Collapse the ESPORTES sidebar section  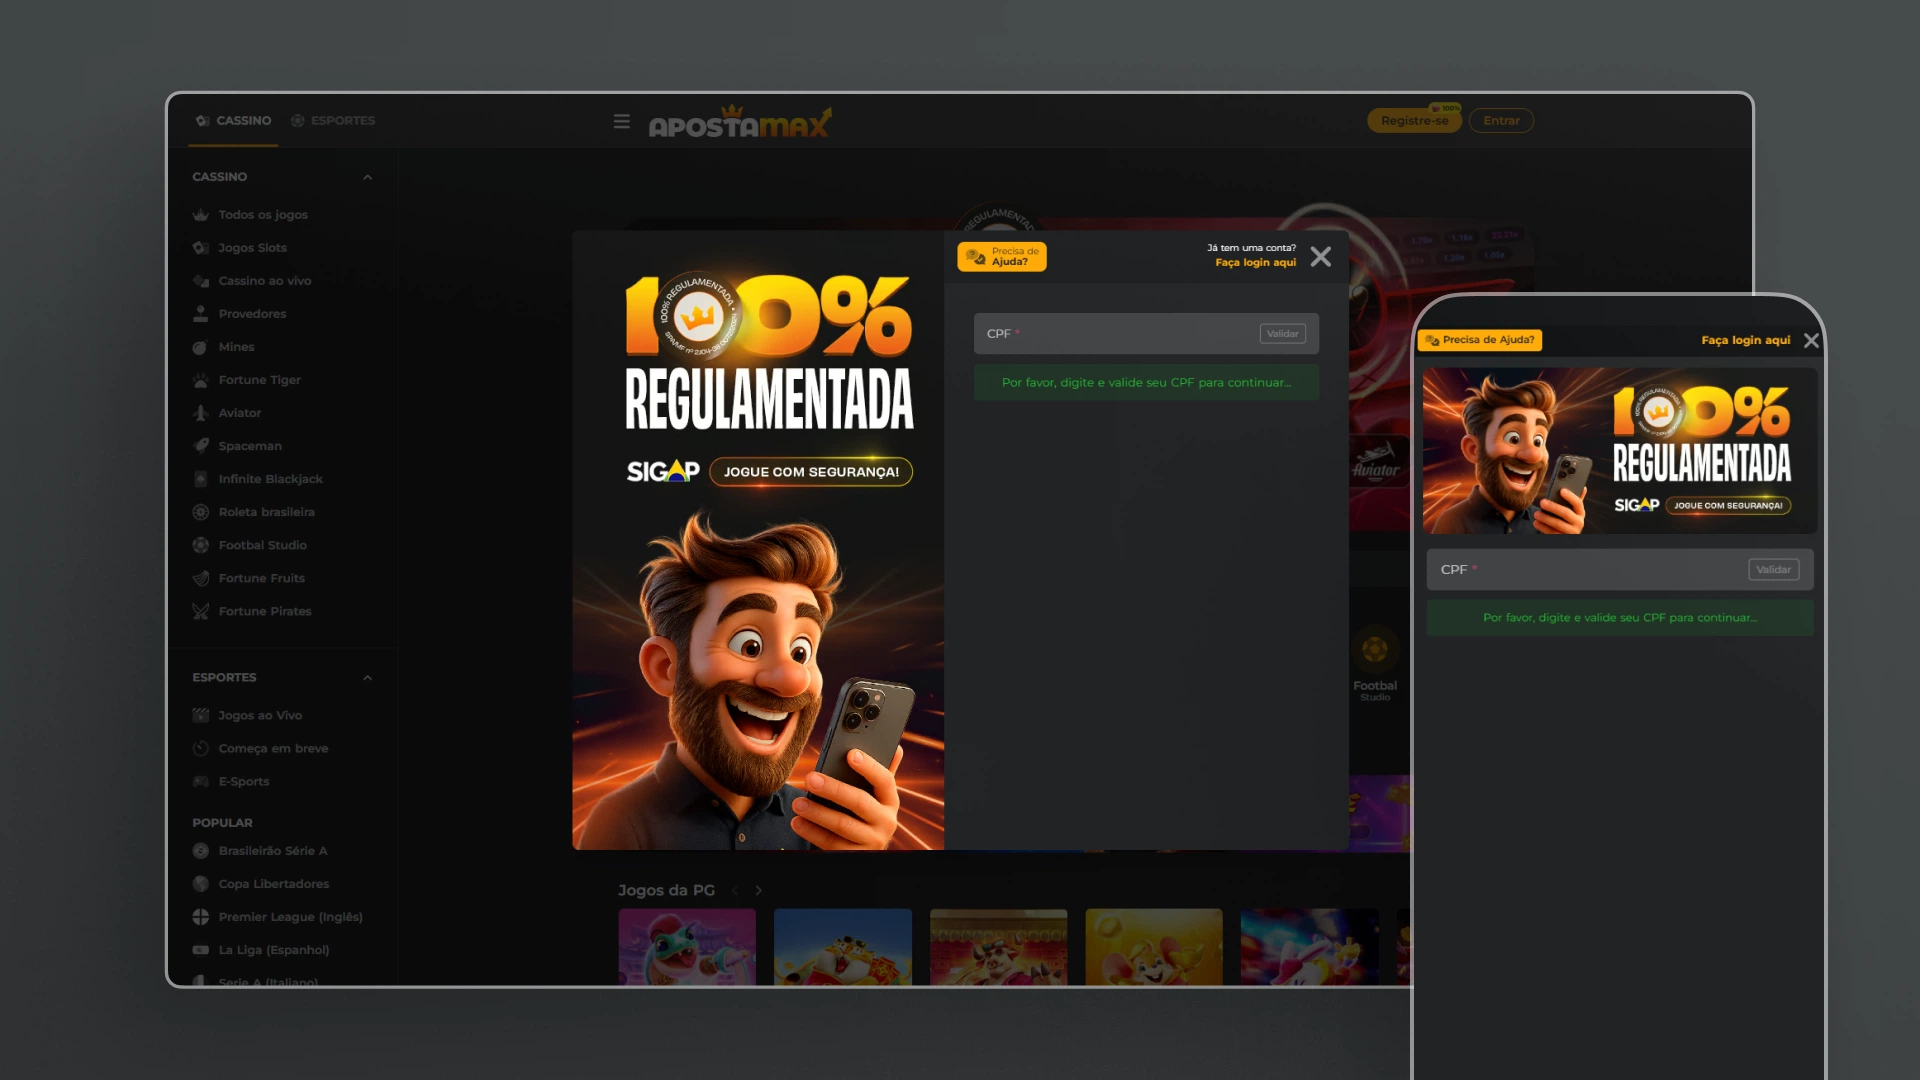click(x=367, y=678)
